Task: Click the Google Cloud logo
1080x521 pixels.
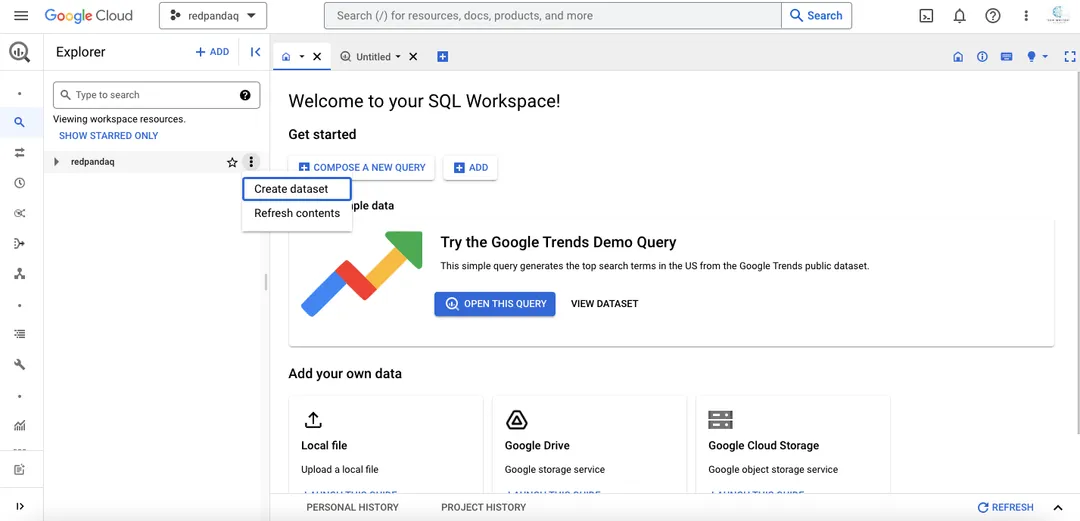Action: tap(89, 15)
